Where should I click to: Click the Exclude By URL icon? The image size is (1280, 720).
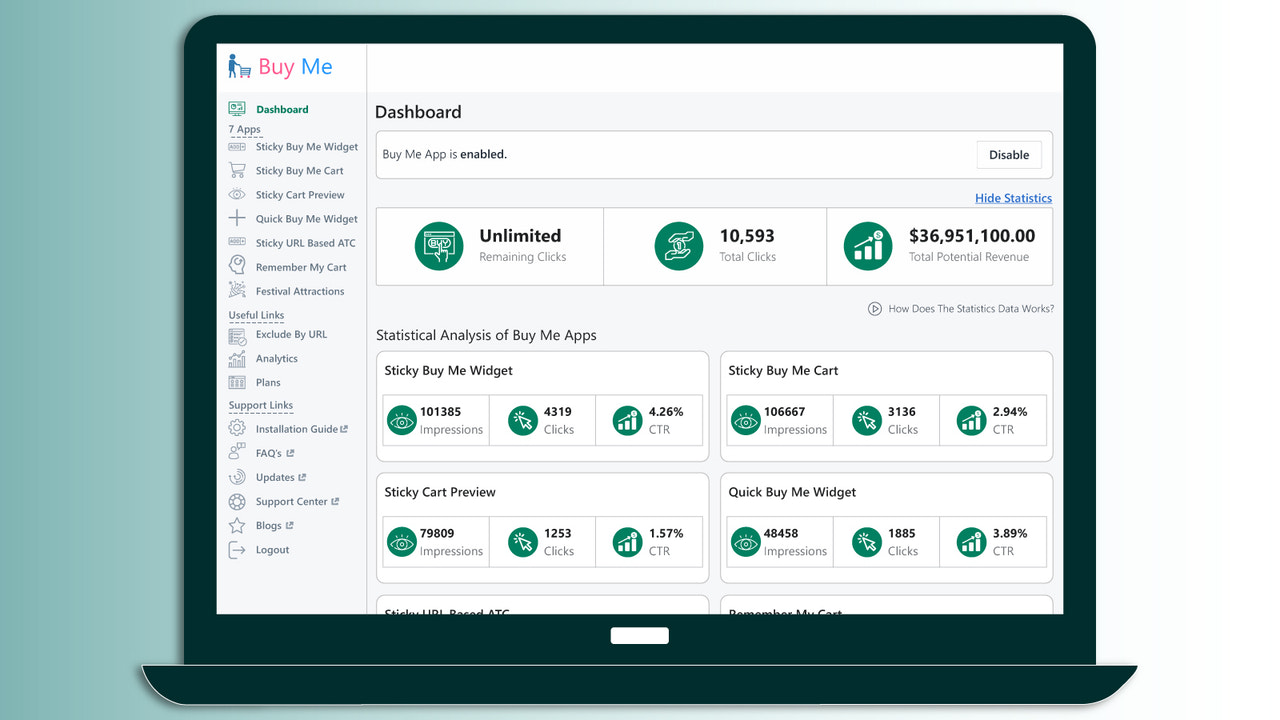(238, 334)
